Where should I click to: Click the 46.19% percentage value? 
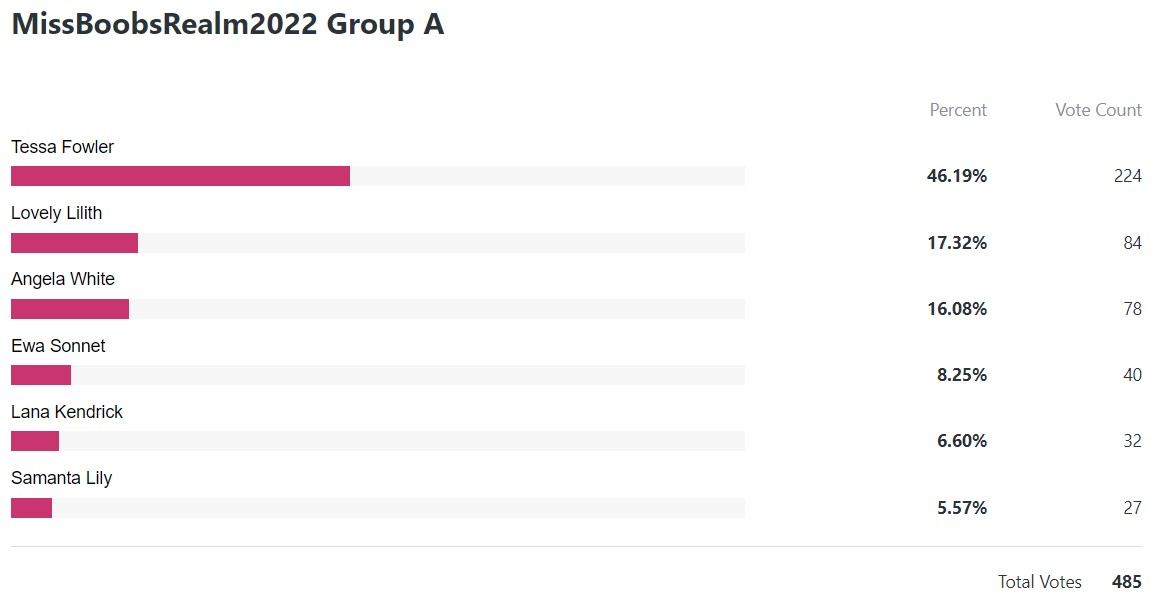[957, 176]
